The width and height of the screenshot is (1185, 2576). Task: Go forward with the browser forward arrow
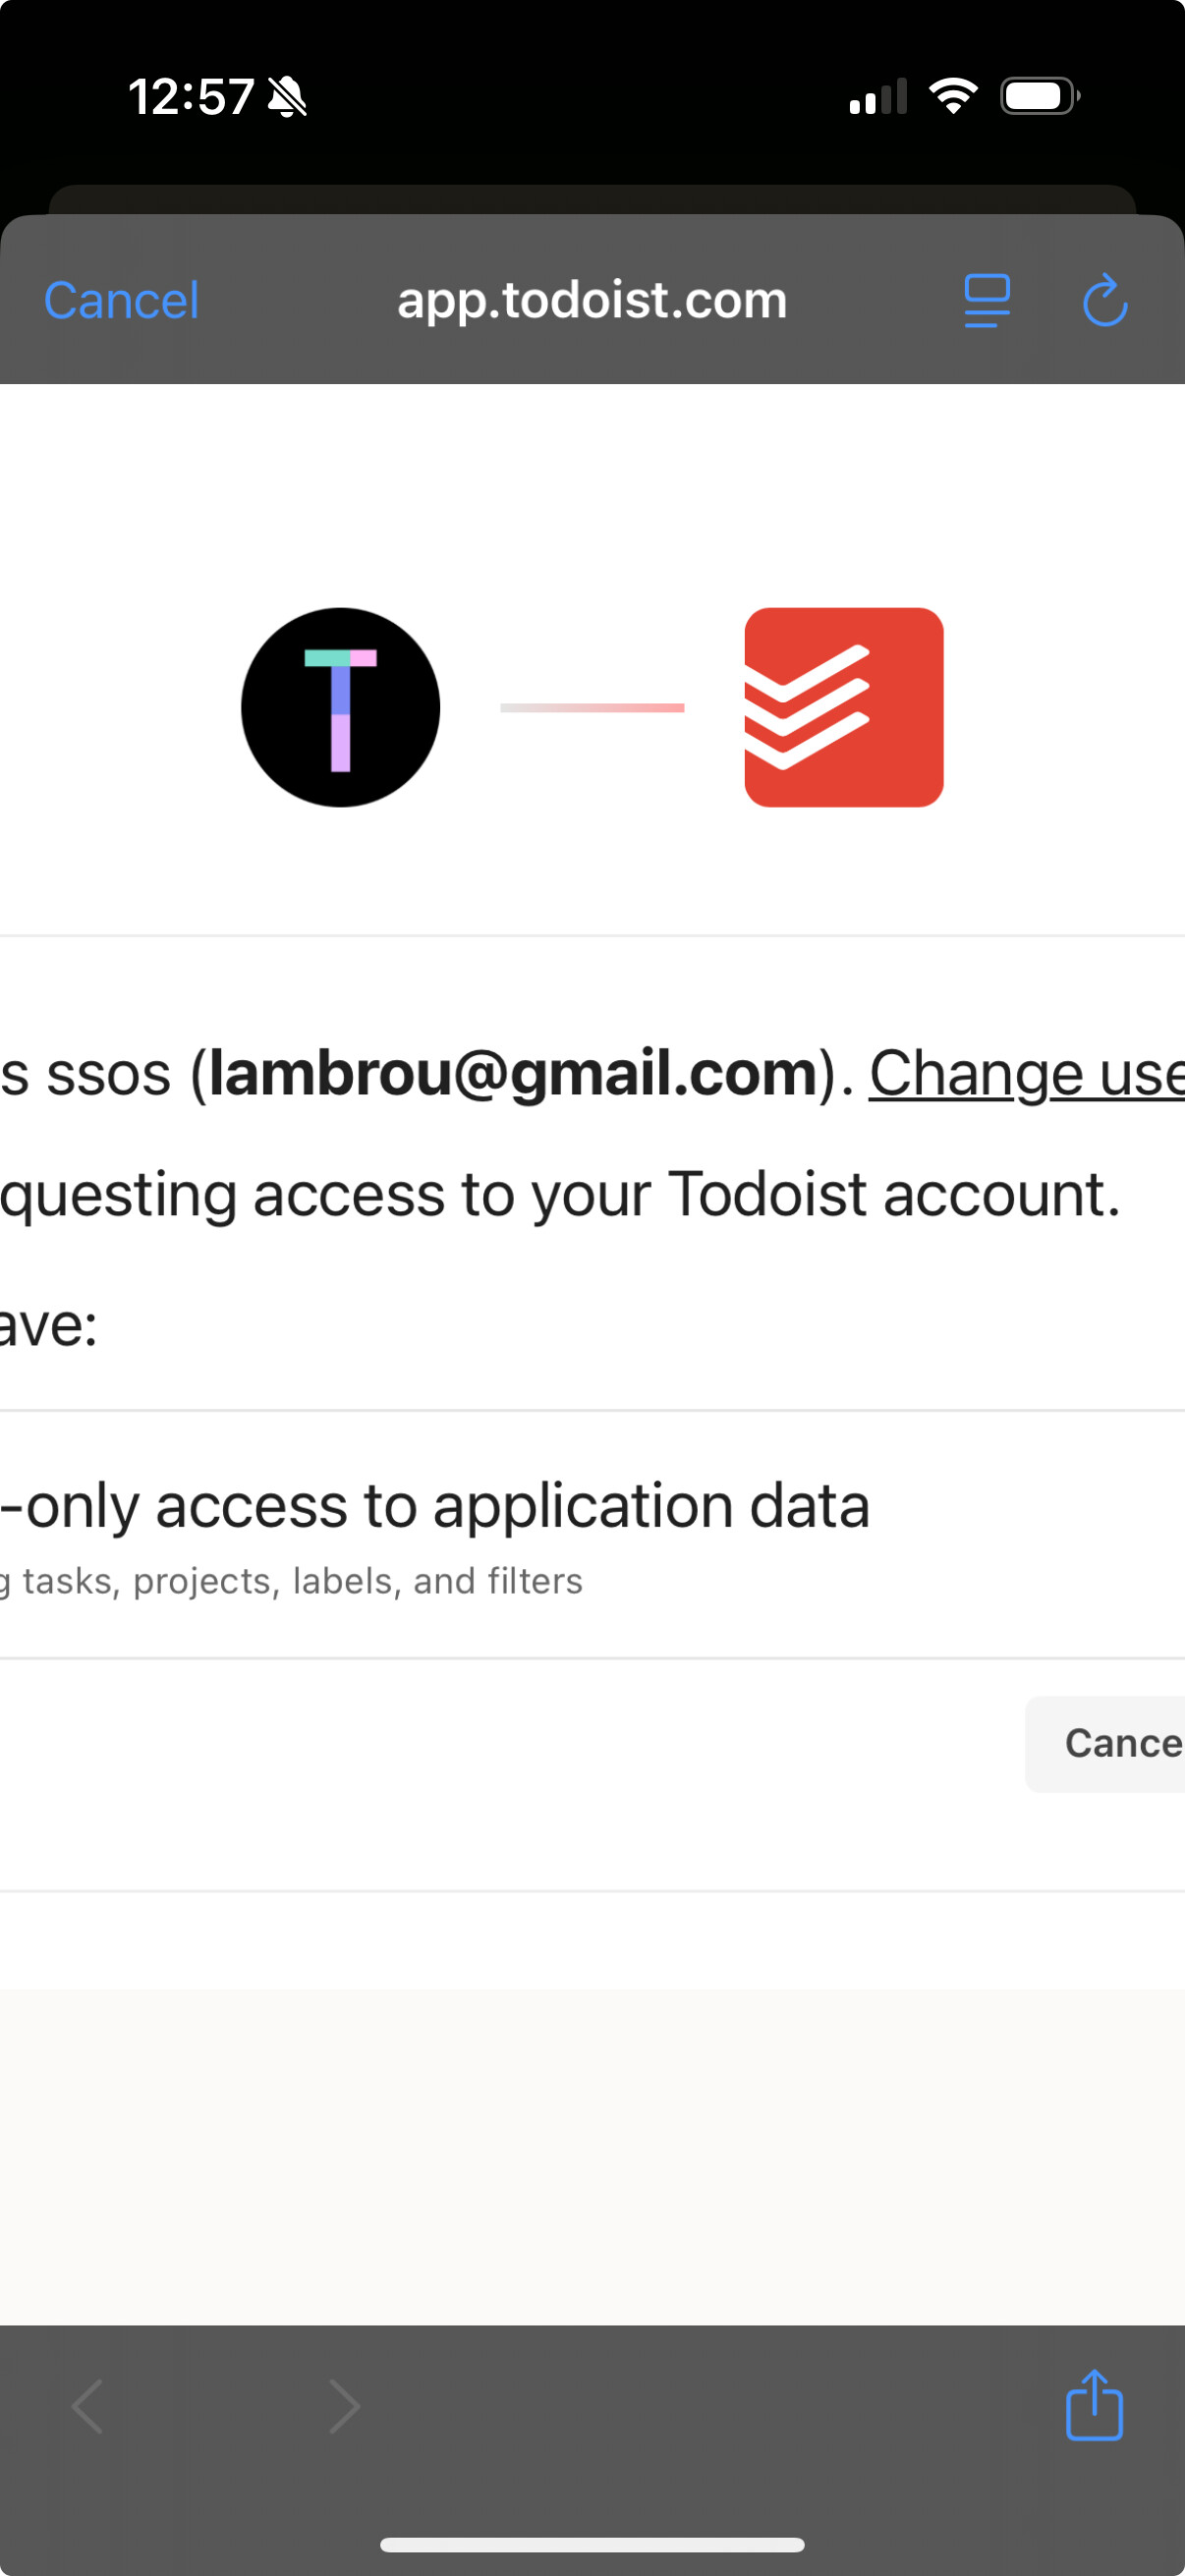click(344, 2406)
